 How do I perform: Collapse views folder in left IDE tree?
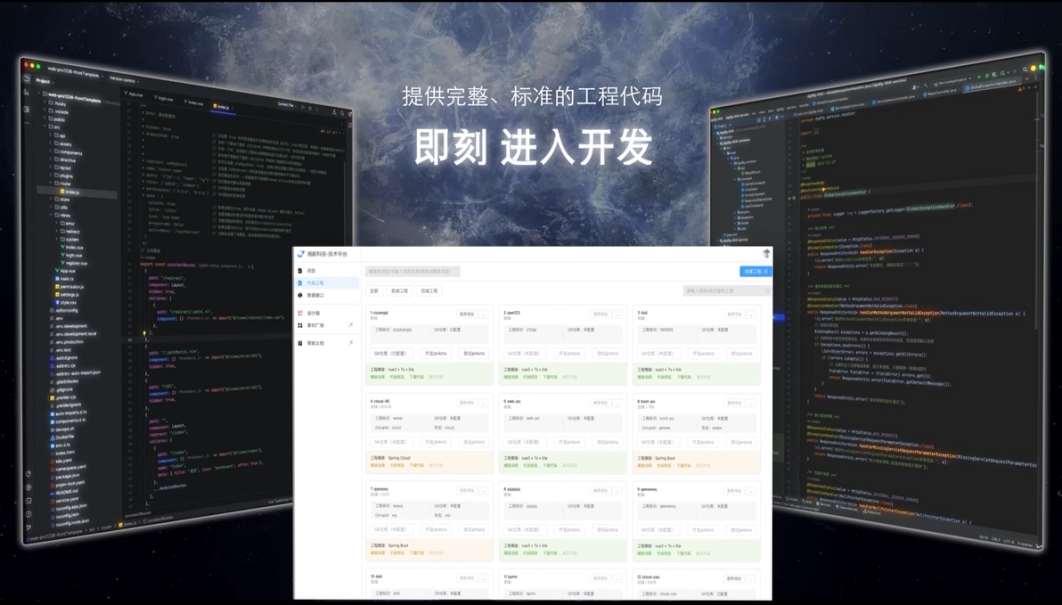pyautogui.click(x=51, y=215)
